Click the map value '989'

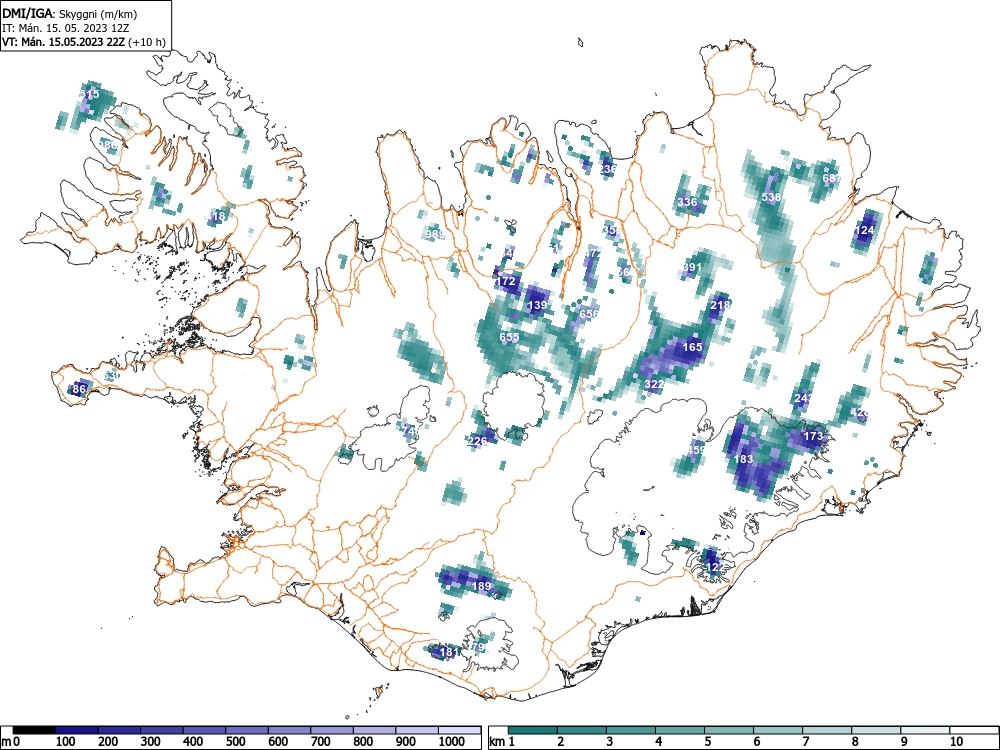click(x=434, y=234)
